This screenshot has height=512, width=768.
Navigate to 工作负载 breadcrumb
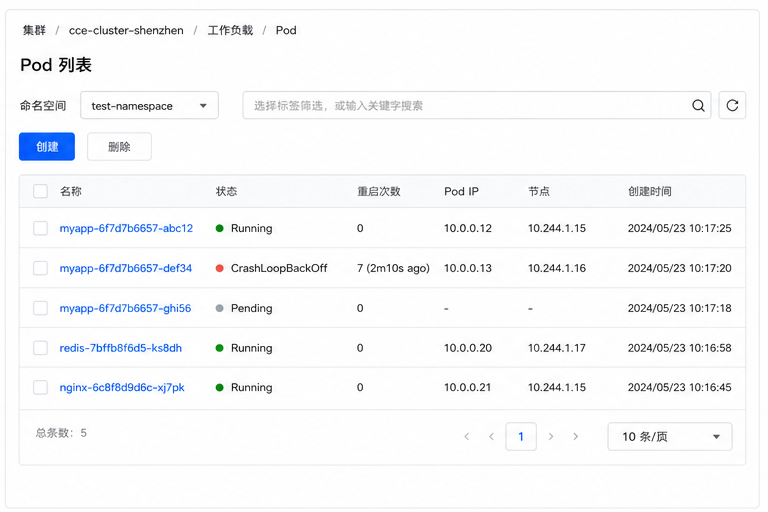230,30
